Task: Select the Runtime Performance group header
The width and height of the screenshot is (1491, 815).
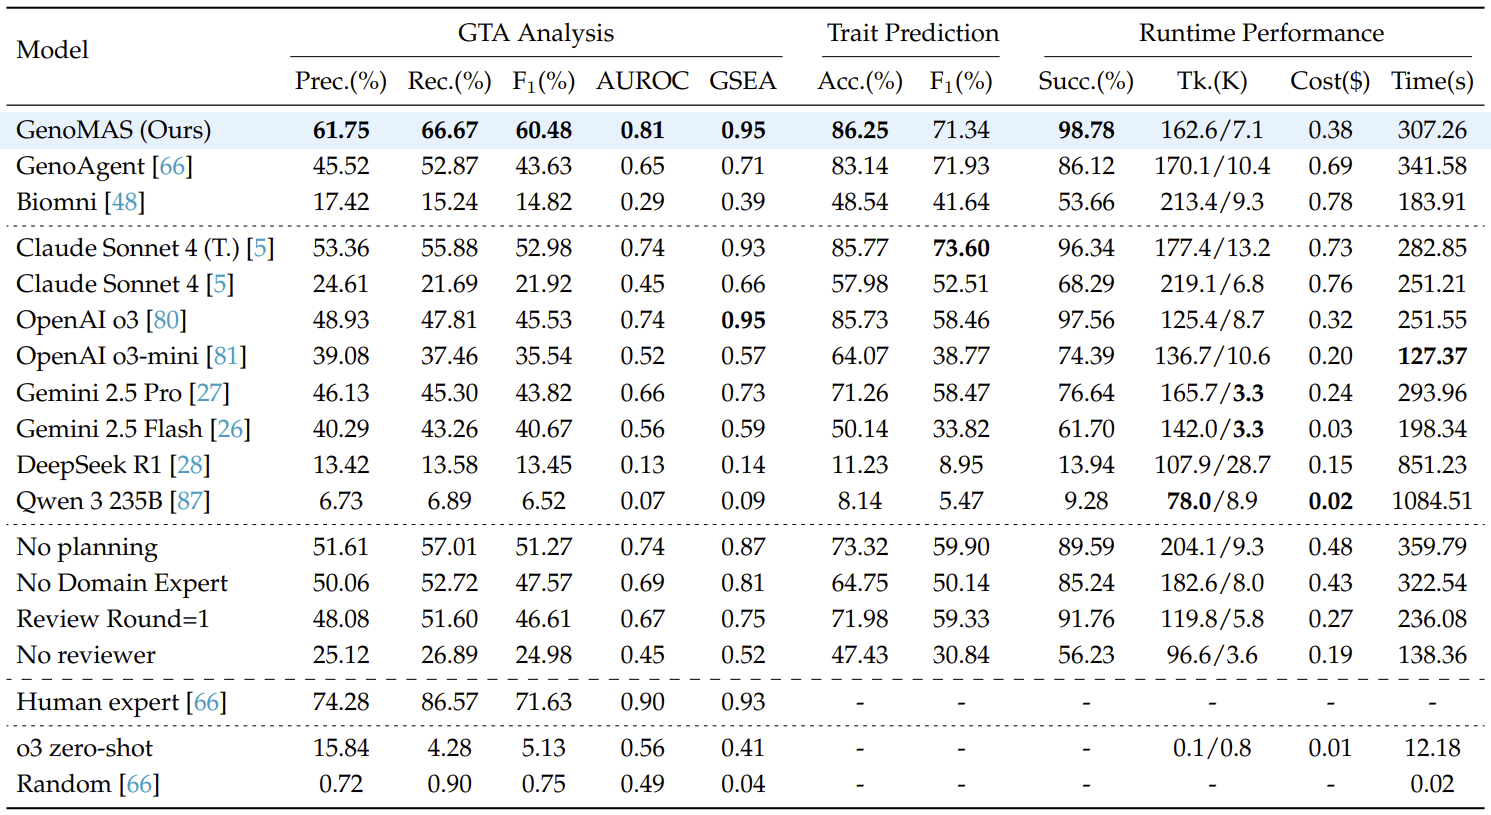Action: (1260, 33)
